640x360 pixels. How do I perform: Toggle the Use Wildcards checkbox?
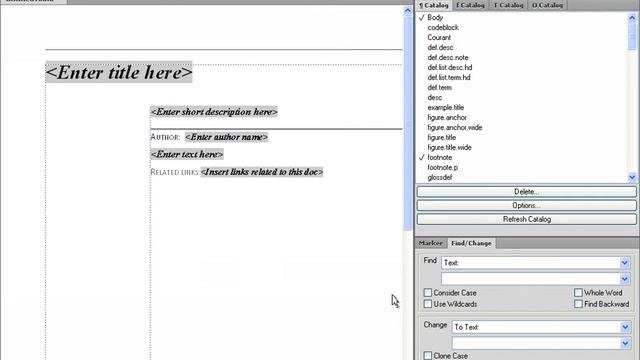click(428, 304)
